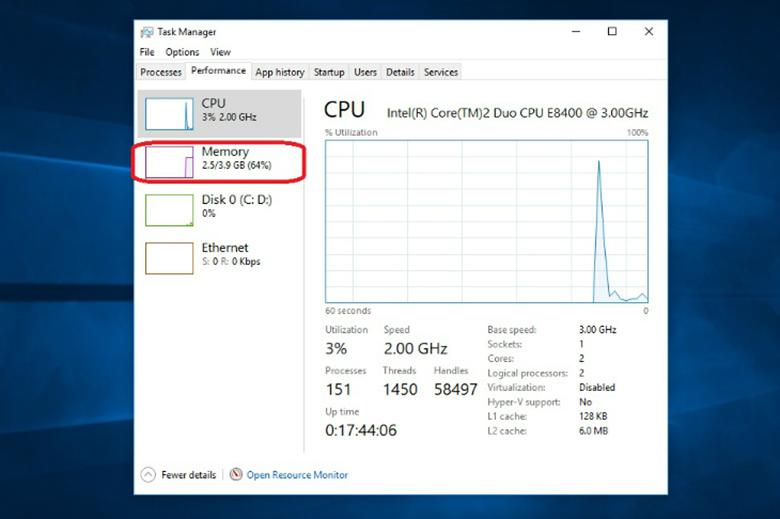This screenshot has width=780, height=519.
Task: Select the Disk 0 graph thumbnail
Action: (169, 210)
